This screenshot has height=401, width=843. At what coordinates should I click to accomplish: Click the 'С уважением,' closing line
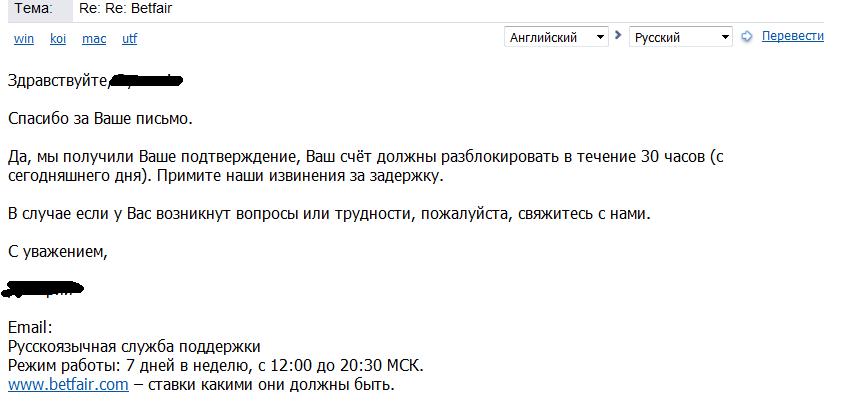pos(57,251)
